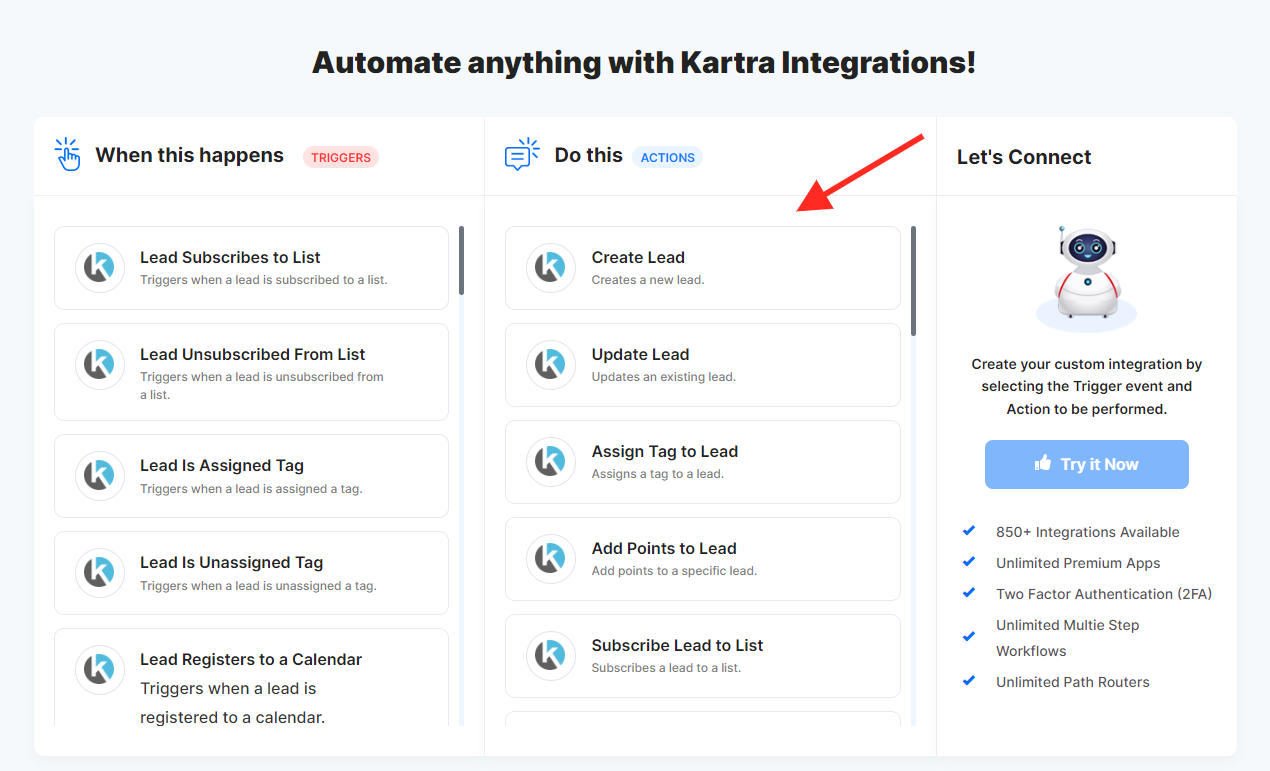Viewport: 1270px width, 771px height.
Task: Click "Add points to a specific lead." description
Action: click(674, 571)
